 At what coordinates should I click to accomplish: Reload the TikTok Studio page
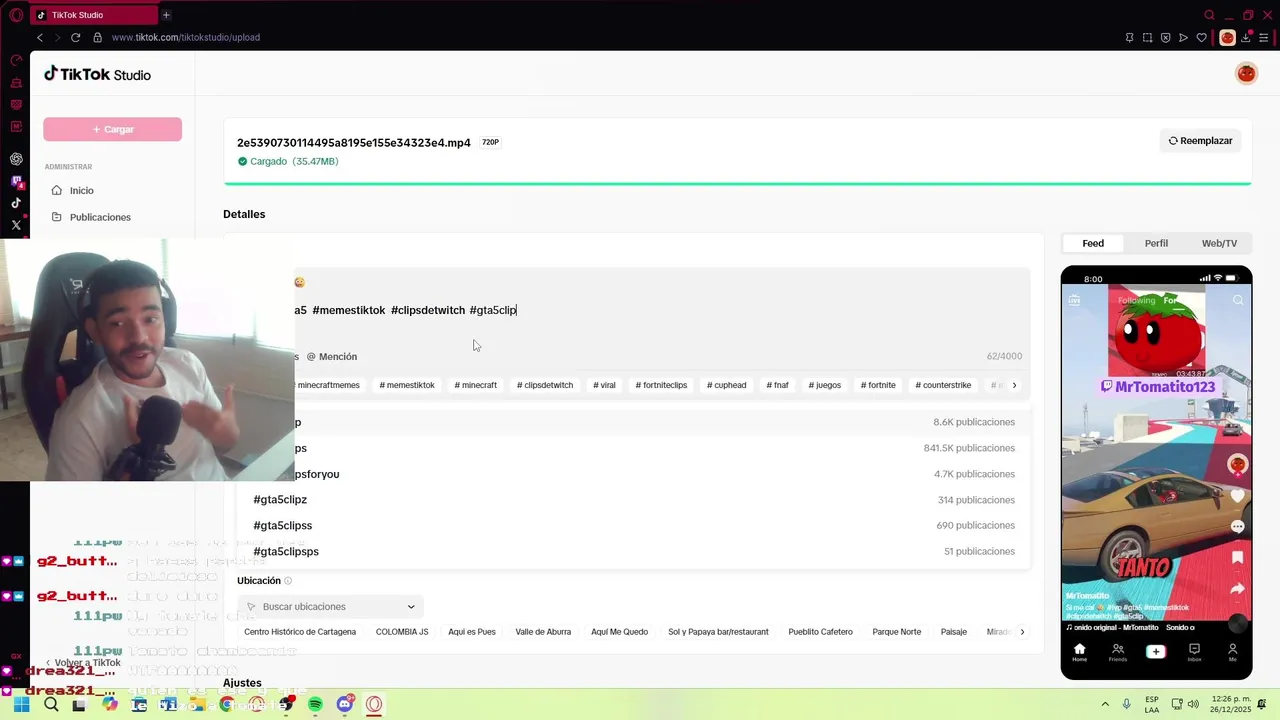click(x=75, y=37)
